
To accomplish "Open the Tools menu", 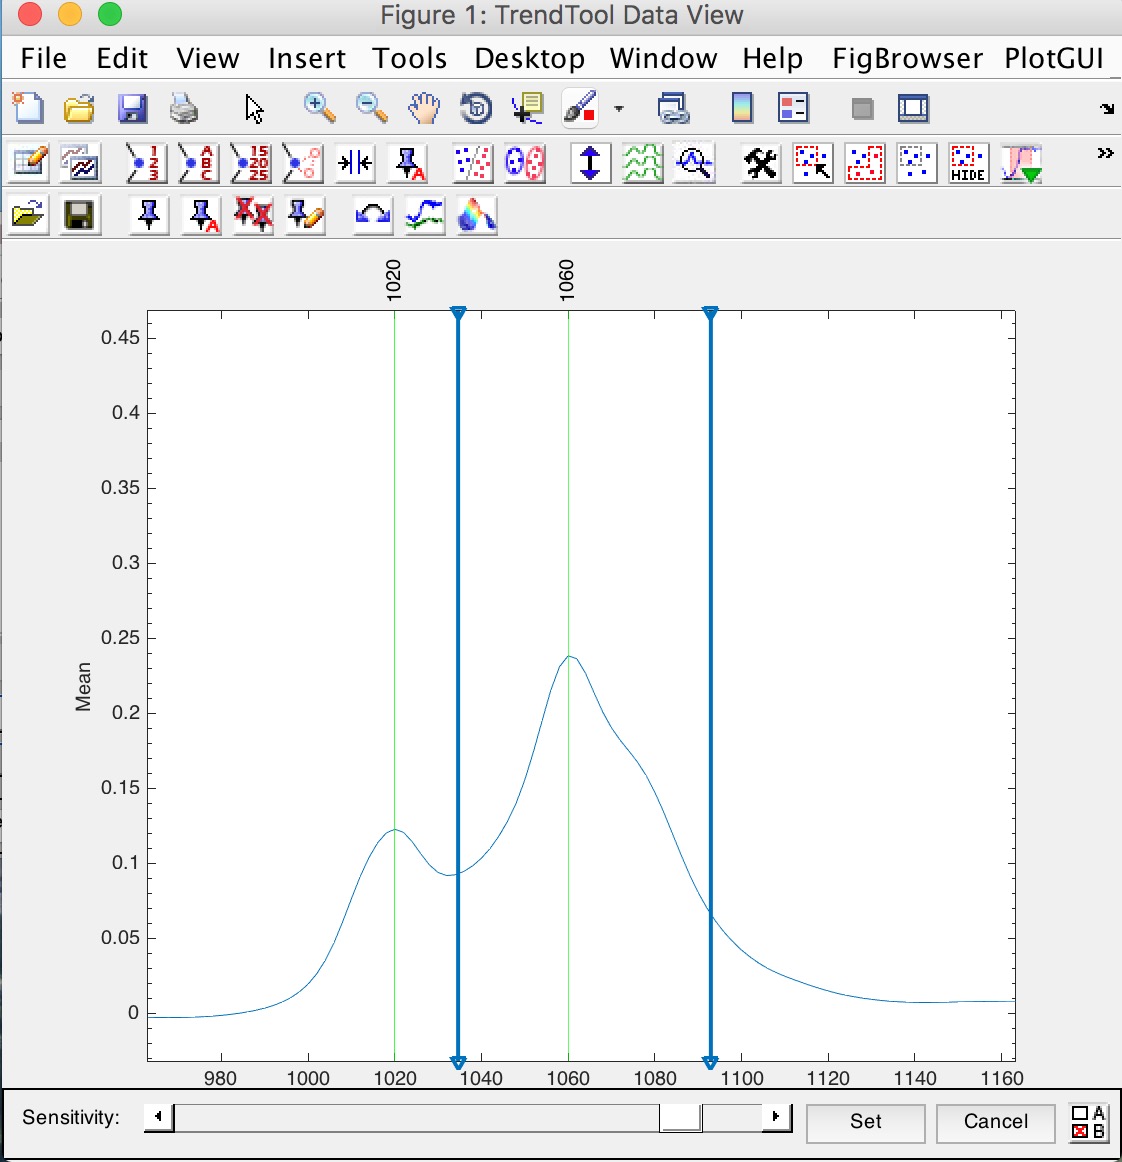I will pyautogui.click(x=409, y=58).
